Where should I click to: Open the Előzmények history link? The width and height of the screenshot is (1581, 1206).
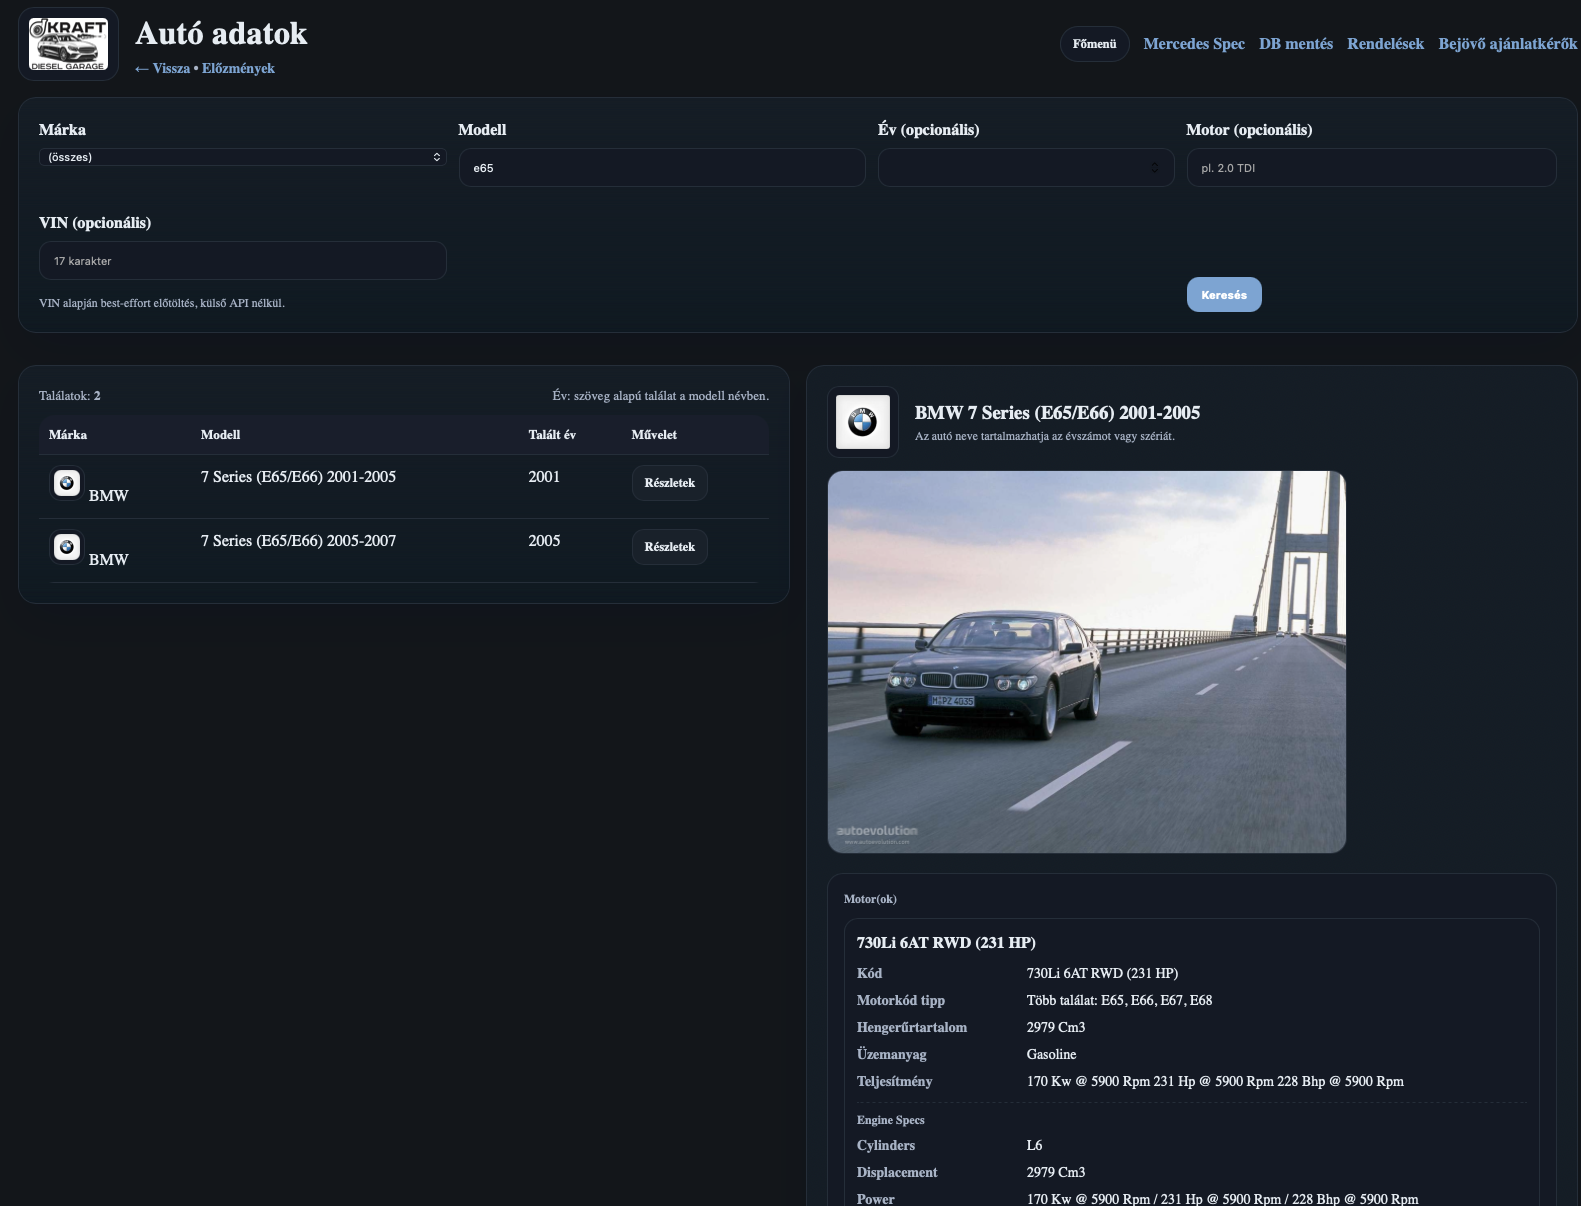(238, 69)
